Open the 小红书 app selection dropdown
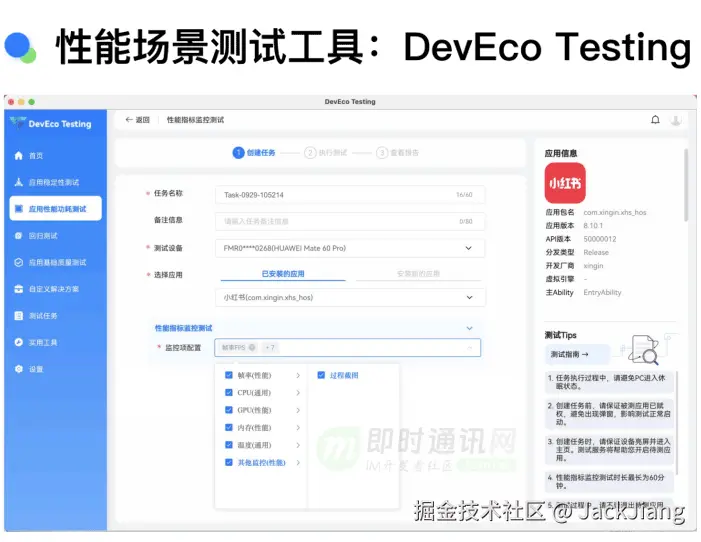This screenshot has height=542, width=701. (350, 297)
